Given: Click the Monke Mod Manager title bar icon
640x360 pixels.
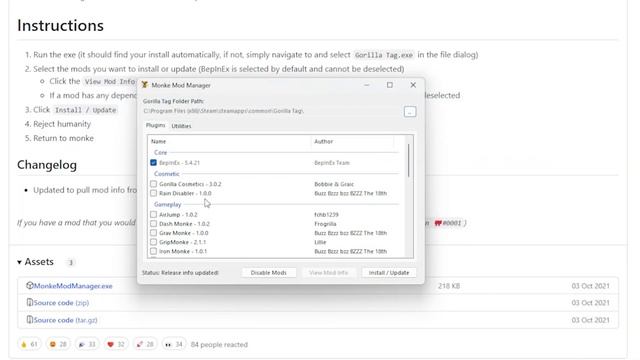Looking at the screenshot, I should pos(144,85).
